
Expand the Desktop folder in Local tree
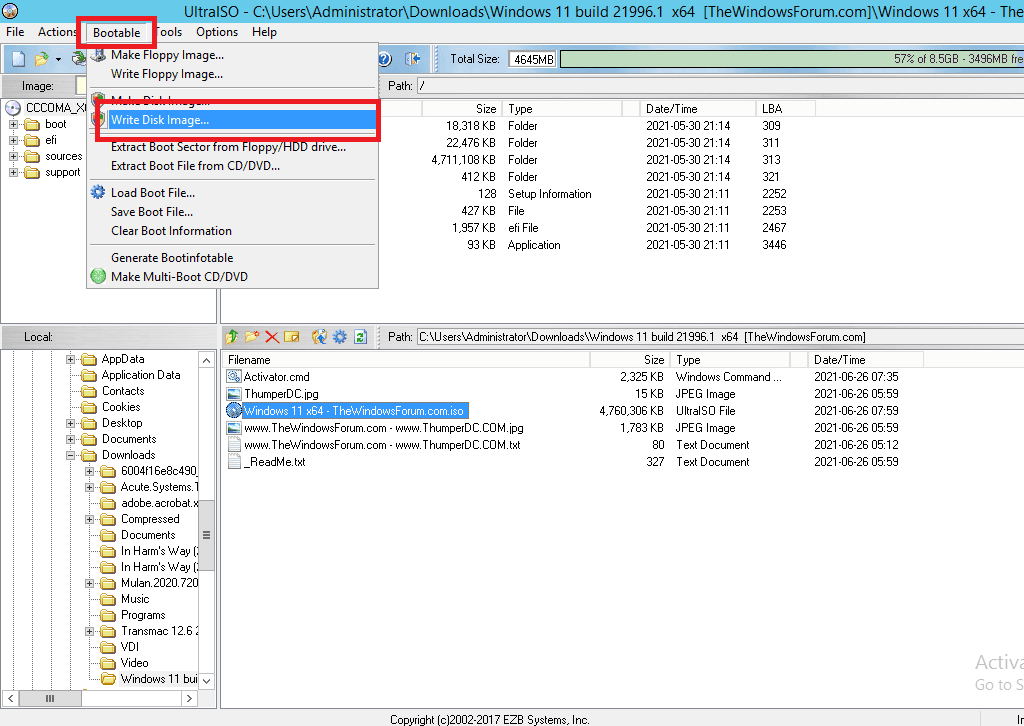click(71, 423)
